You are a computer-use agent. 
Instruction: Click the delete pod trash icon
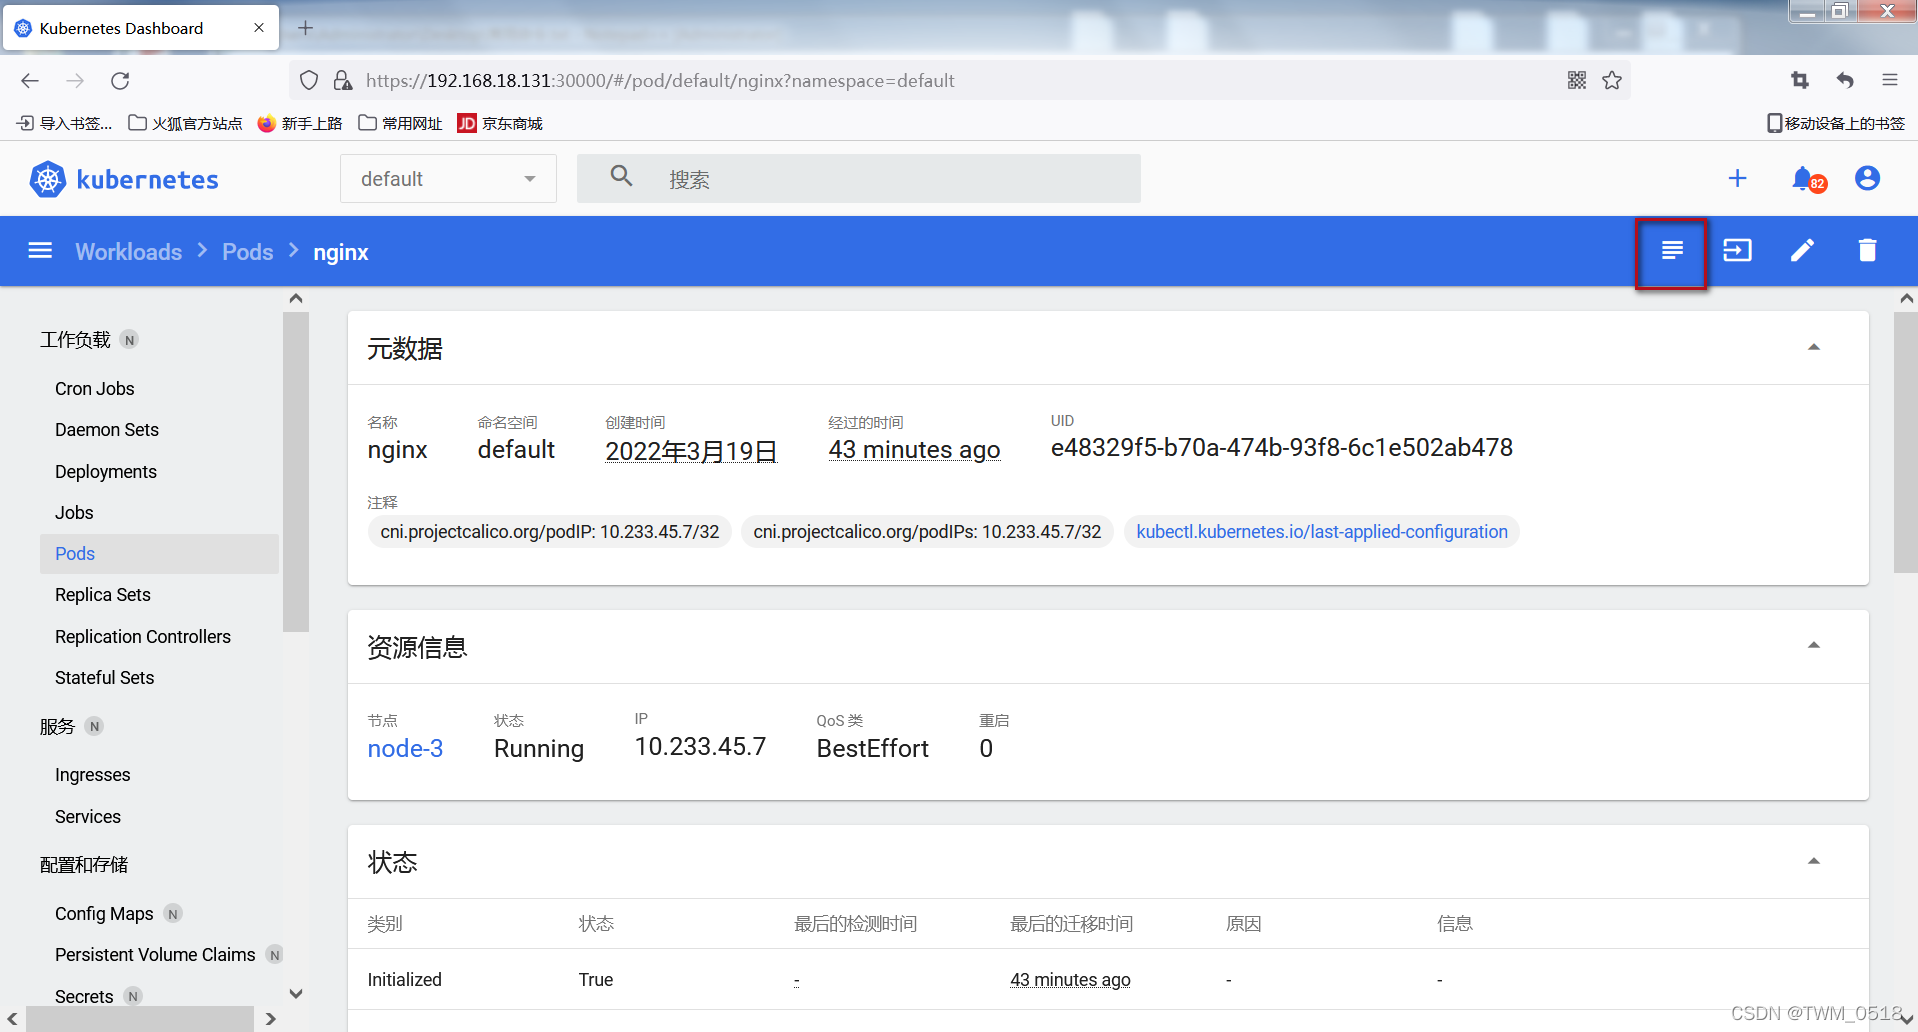pos(1866,251)
